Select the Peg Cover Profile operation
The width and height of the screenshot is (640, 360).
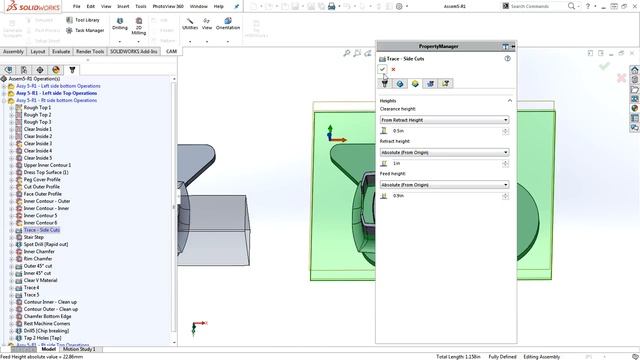pos(42,180)
